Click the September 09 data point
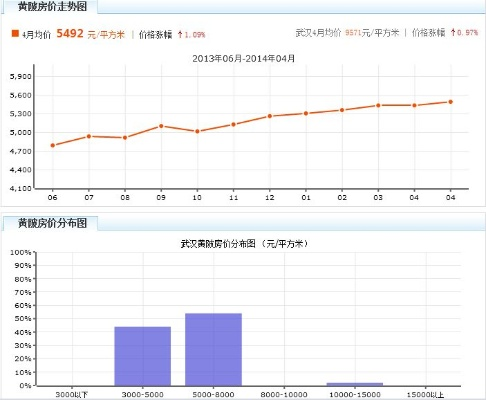Image resolution: width=486 pixels, height=400 pixels. point(161,126)
